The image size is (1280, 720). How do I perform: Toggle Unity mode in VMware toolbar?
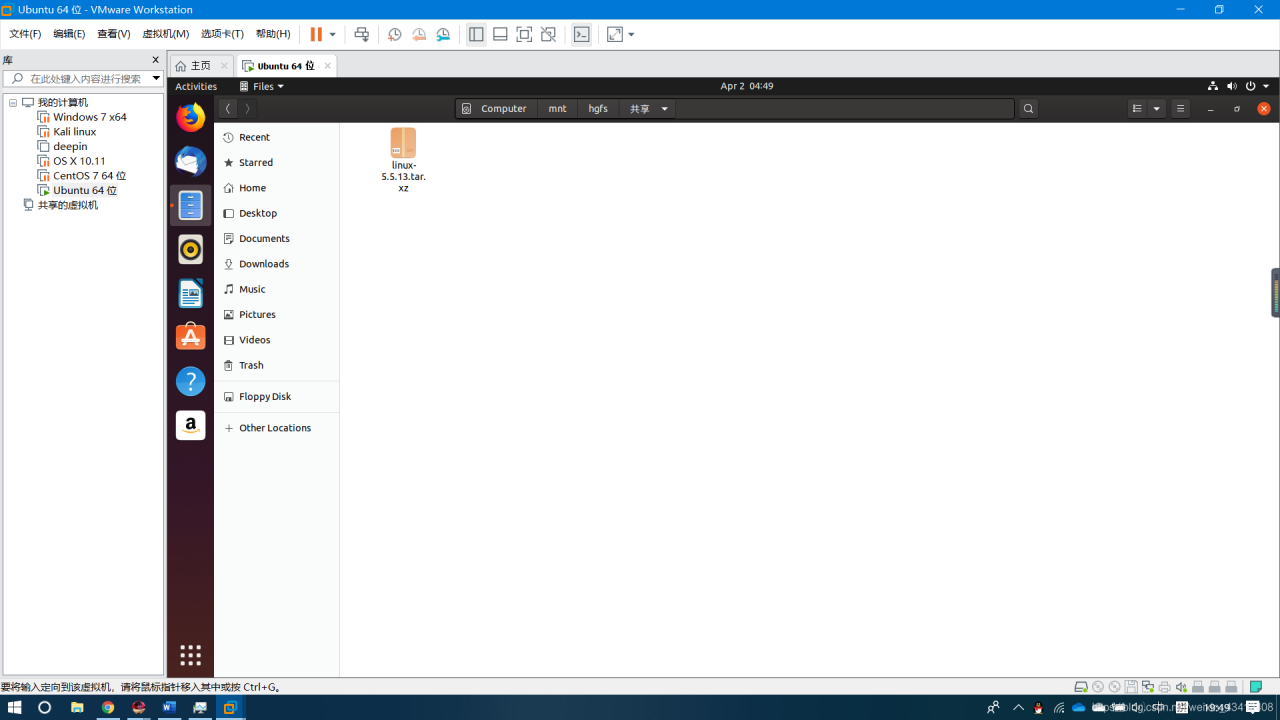point(548,34)
